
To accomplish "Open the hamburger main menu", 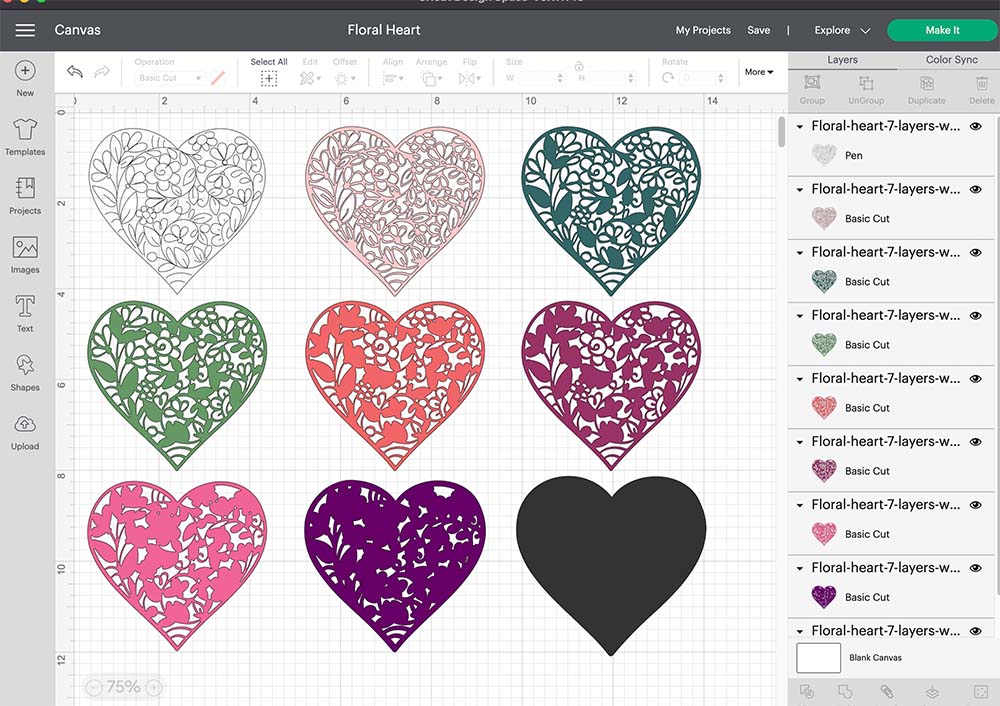I will 25,30.
